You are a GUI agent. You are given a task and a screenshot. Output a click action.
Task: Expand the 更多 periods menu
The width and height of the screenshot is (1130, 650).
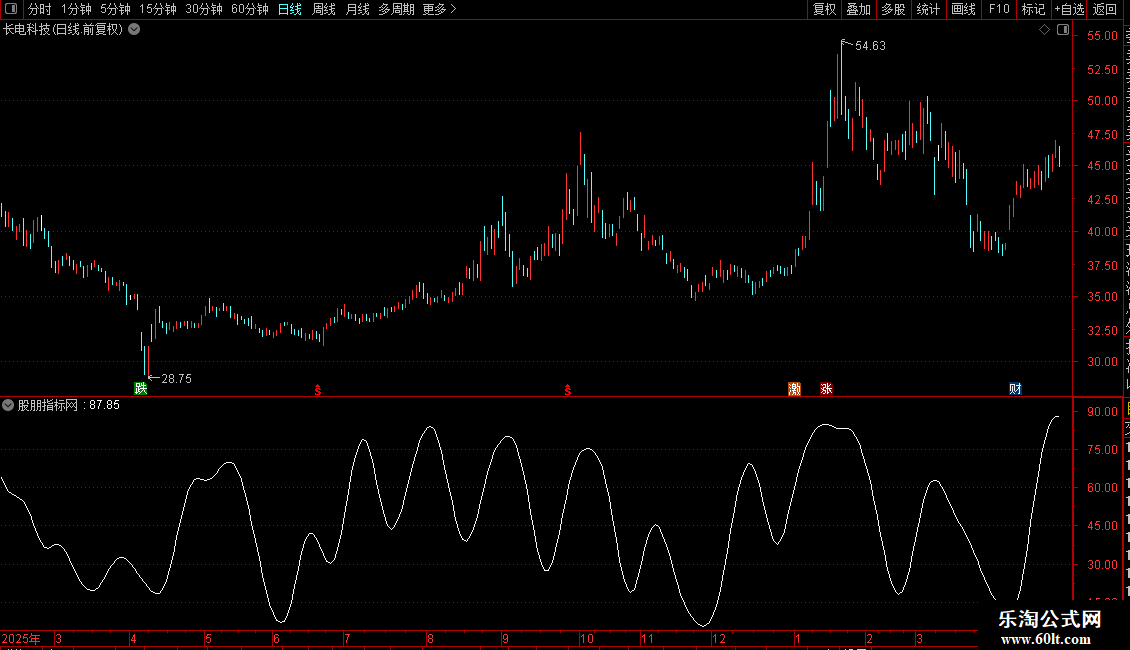tap(439, 9)
